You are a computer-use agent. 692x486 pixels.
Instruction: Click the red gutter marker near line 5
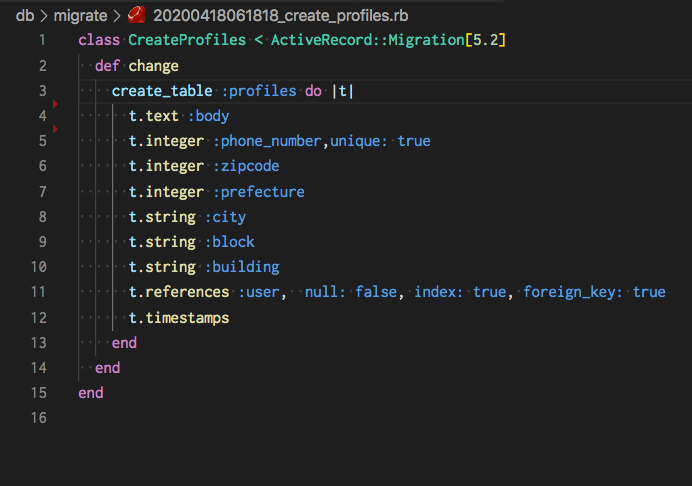pyautogui.click(x=55, y=129)
